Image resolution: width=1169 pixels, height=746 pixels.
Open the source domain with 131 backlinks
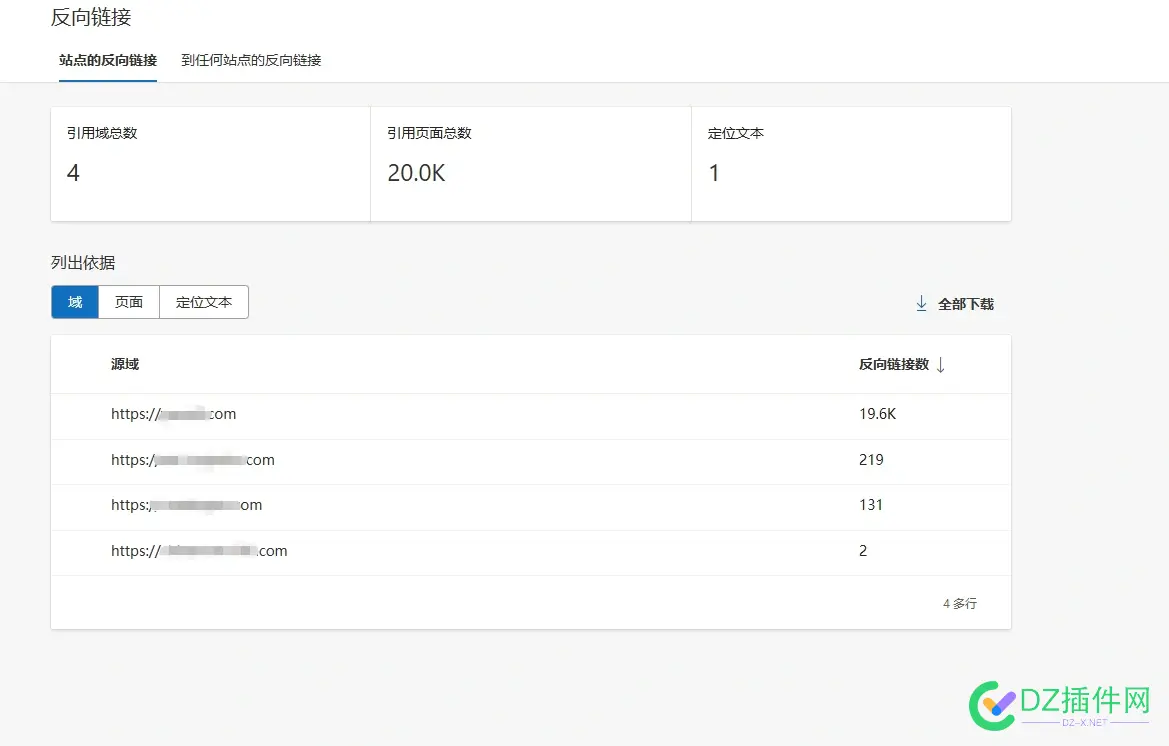coord(187,505)
